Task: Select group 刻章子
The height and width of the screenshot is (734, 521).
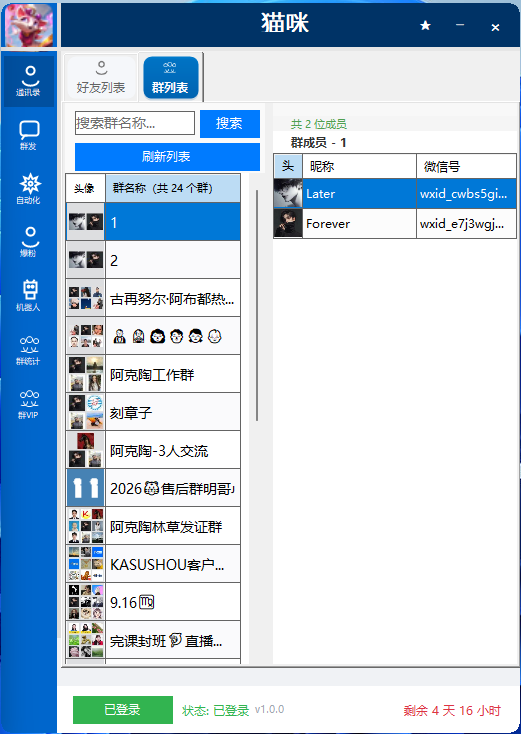Action: pyautogui.click(x=173, y=412)
